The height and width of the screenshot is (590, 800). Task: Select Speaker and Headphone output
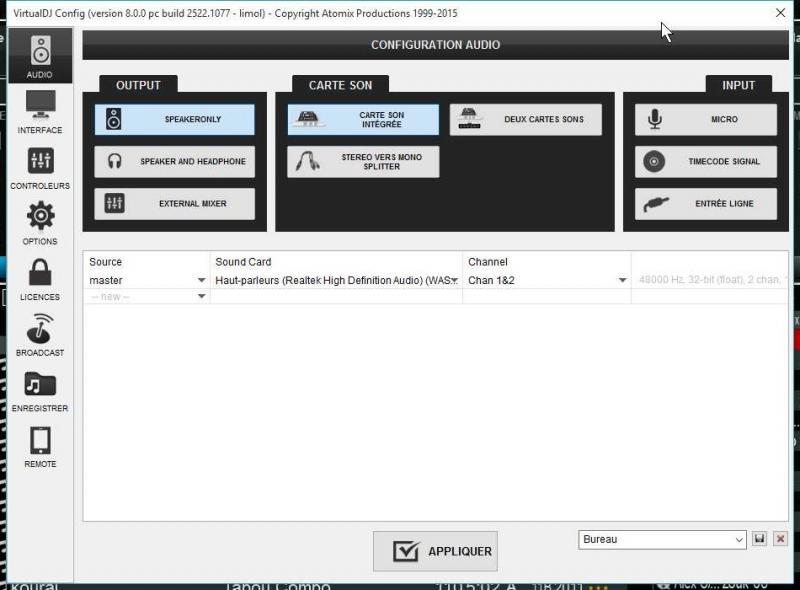(x=175, y=162)
